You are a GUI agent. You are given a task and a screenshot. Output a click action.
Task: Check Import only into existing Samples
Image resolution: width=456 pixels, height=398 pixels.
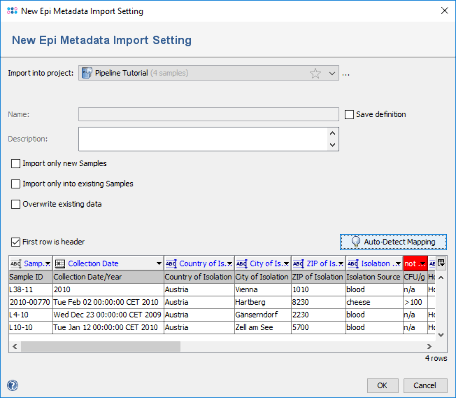click(x=15, y=184)
